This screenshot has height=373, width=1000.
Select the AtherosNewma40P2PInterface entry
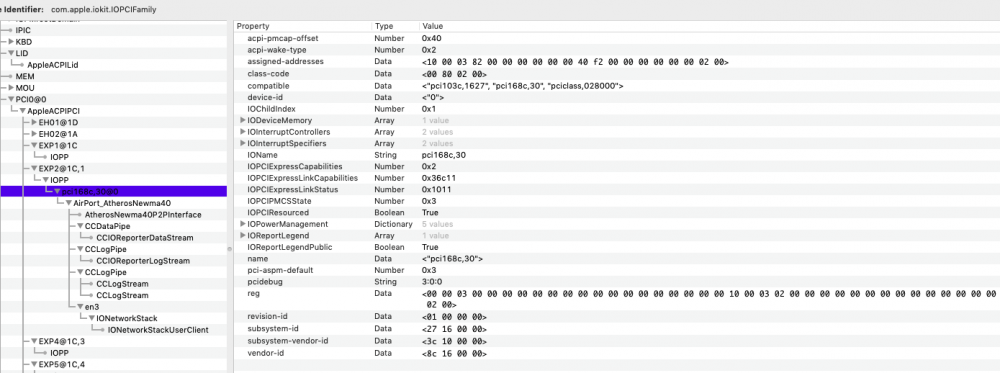point(143,214)
